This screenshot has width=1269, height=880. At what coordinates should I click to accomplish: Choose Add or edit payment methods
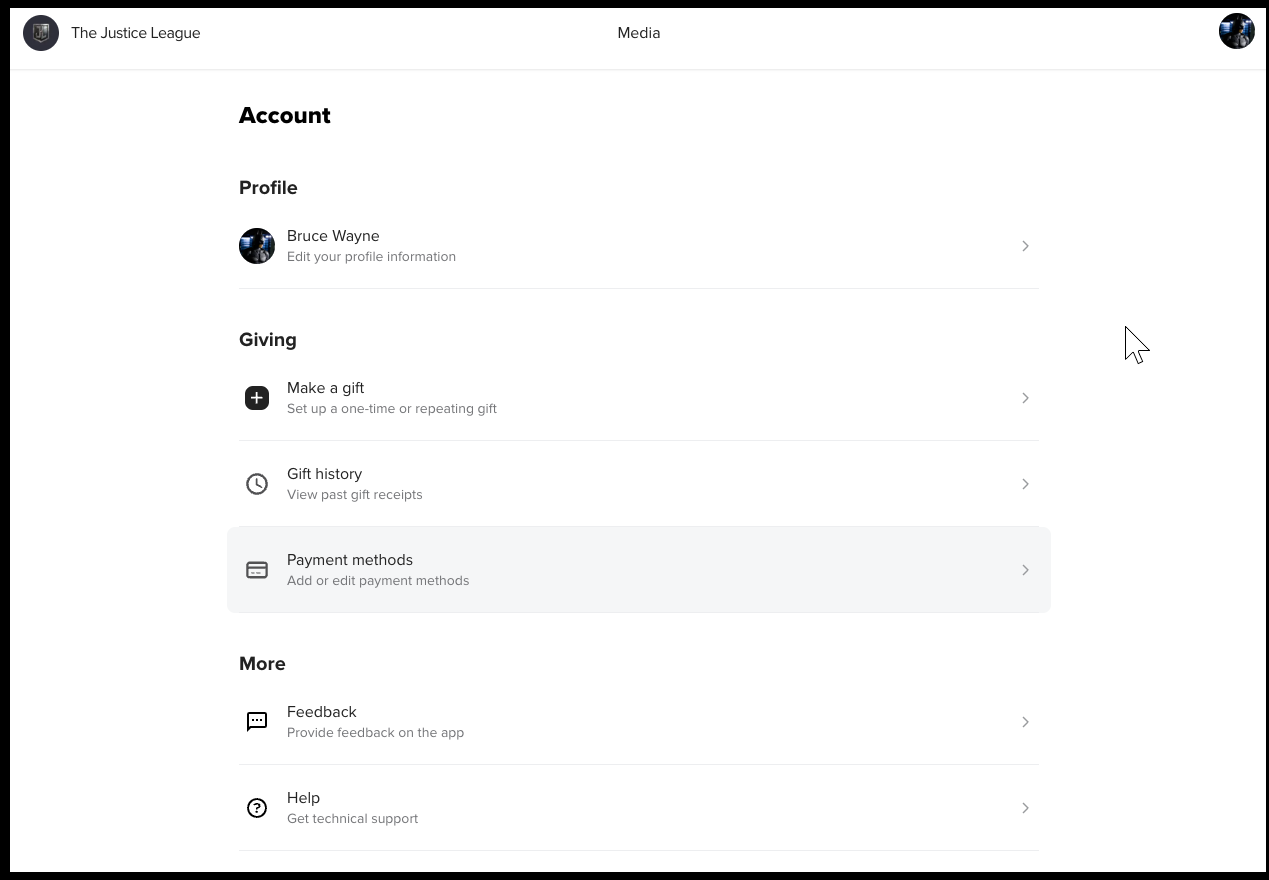tap(377, 581)
